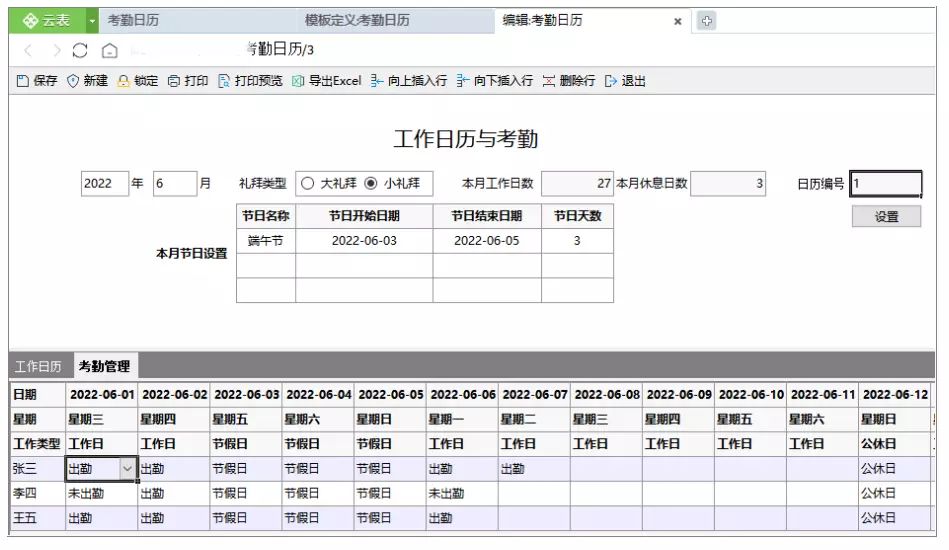949x550 pixels.
Task: Click holiday start date 2022-06-03 cell
Action: [364, 241]
